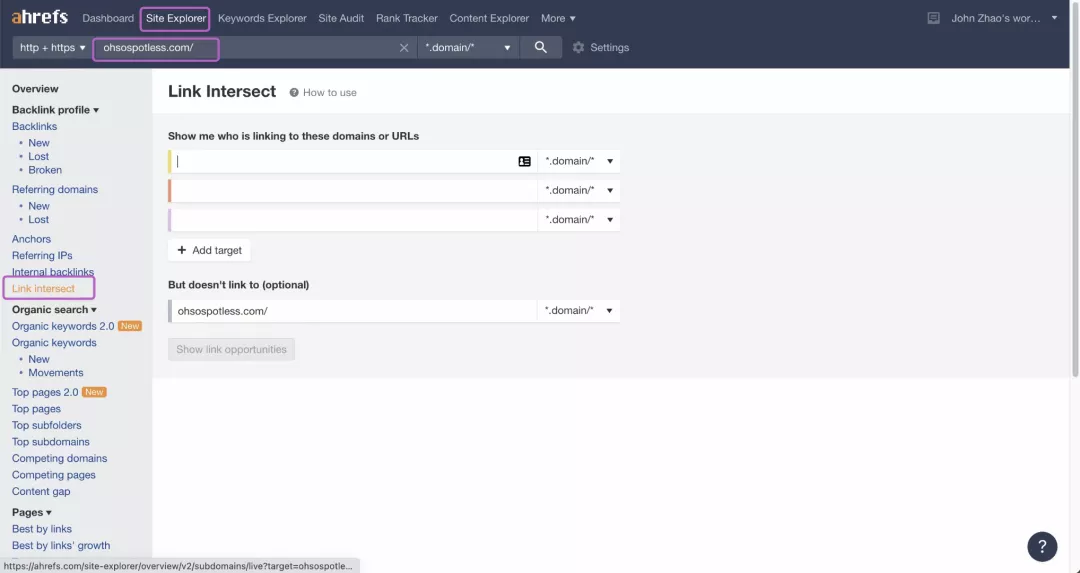Click the third purple-marked target input
Image resolution: width=1080 pixels, height=573 pixels.
coord(353,219)
